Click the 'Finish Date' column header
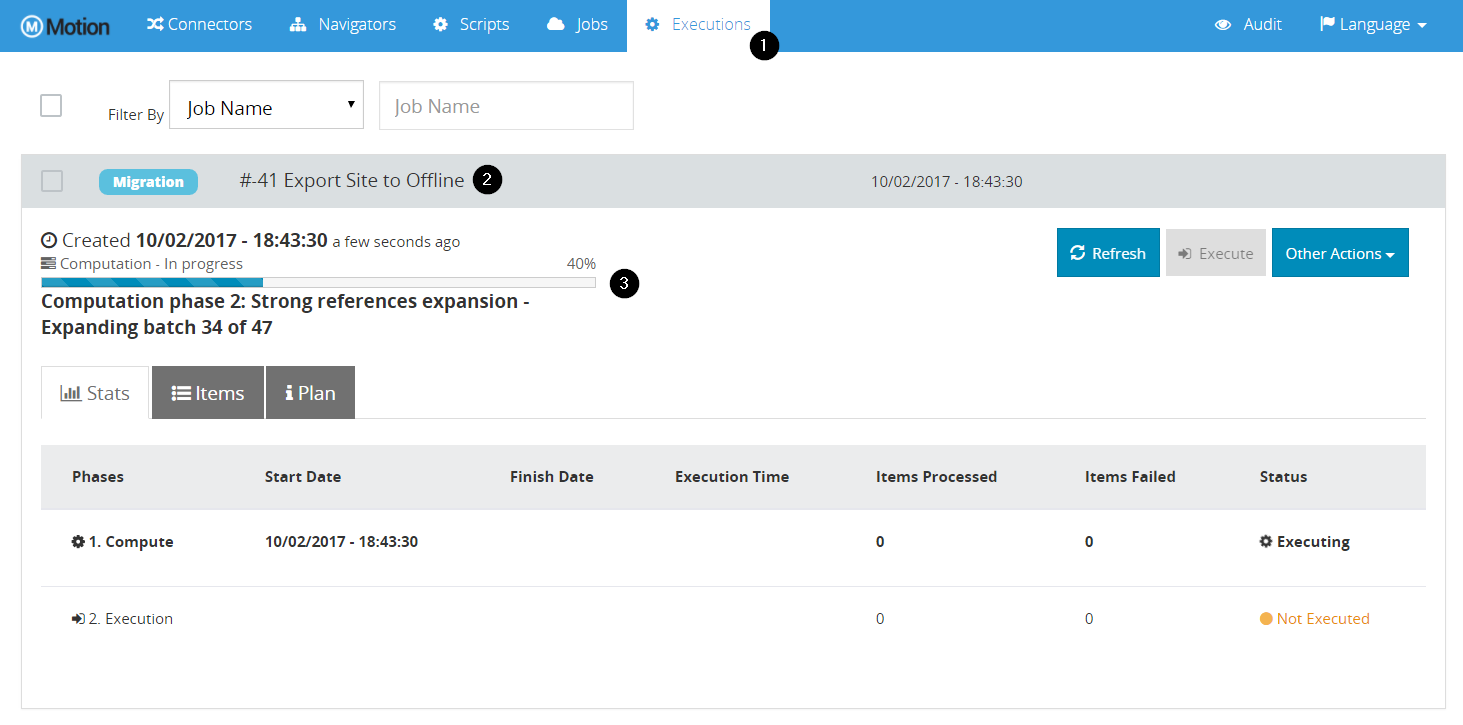This screenshot has height=725, width=1463. pos(552,477)
